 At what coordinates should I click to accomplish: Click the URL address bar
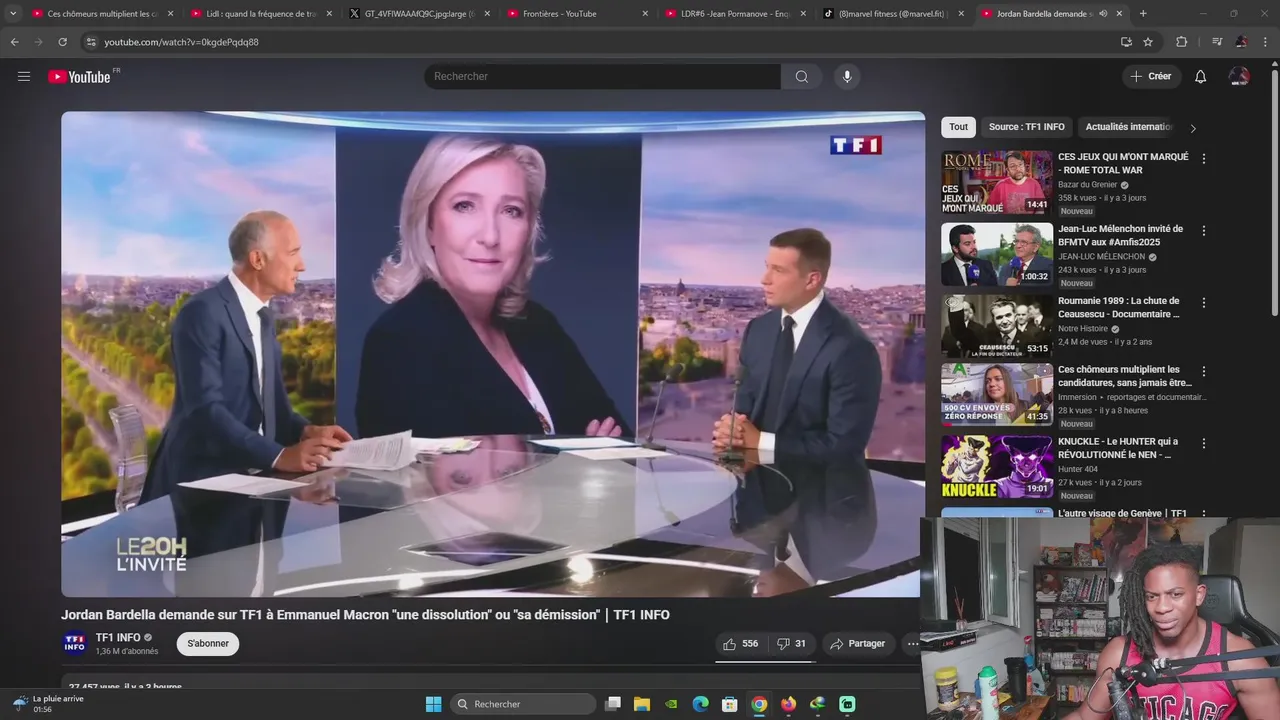[600, 42]
